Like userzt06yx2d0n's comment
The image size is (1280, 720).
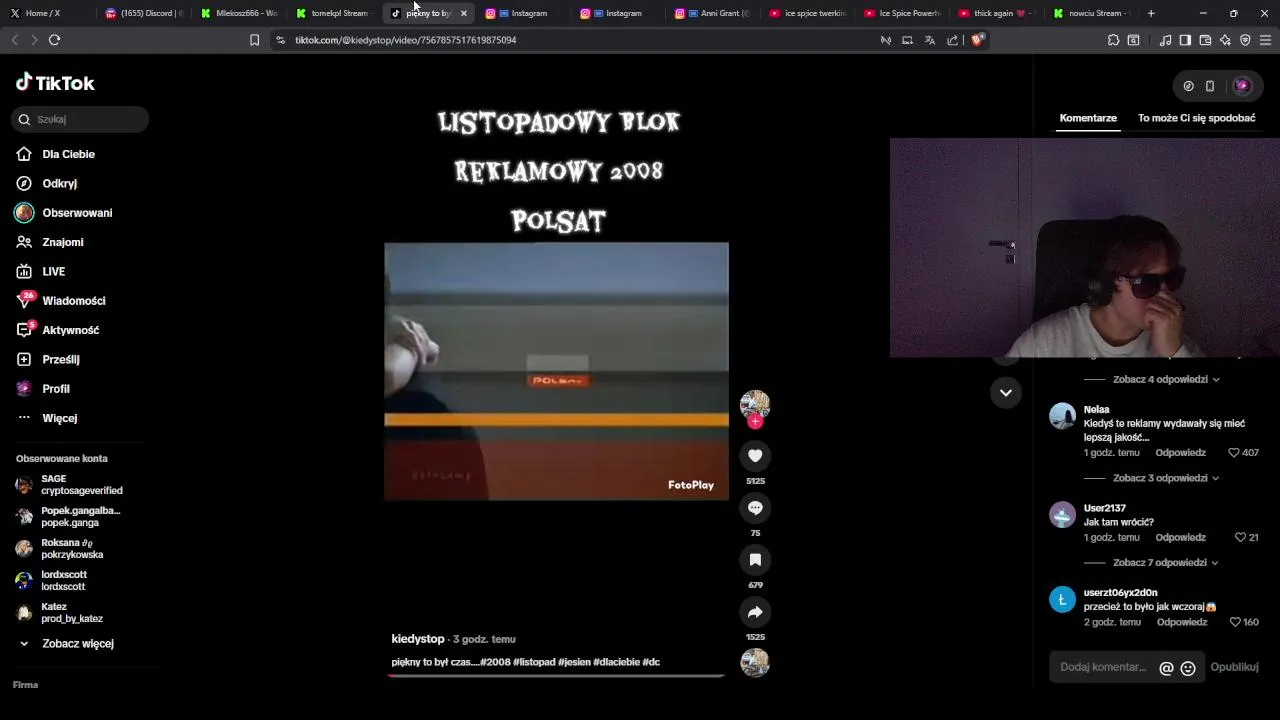point(1234,622)
